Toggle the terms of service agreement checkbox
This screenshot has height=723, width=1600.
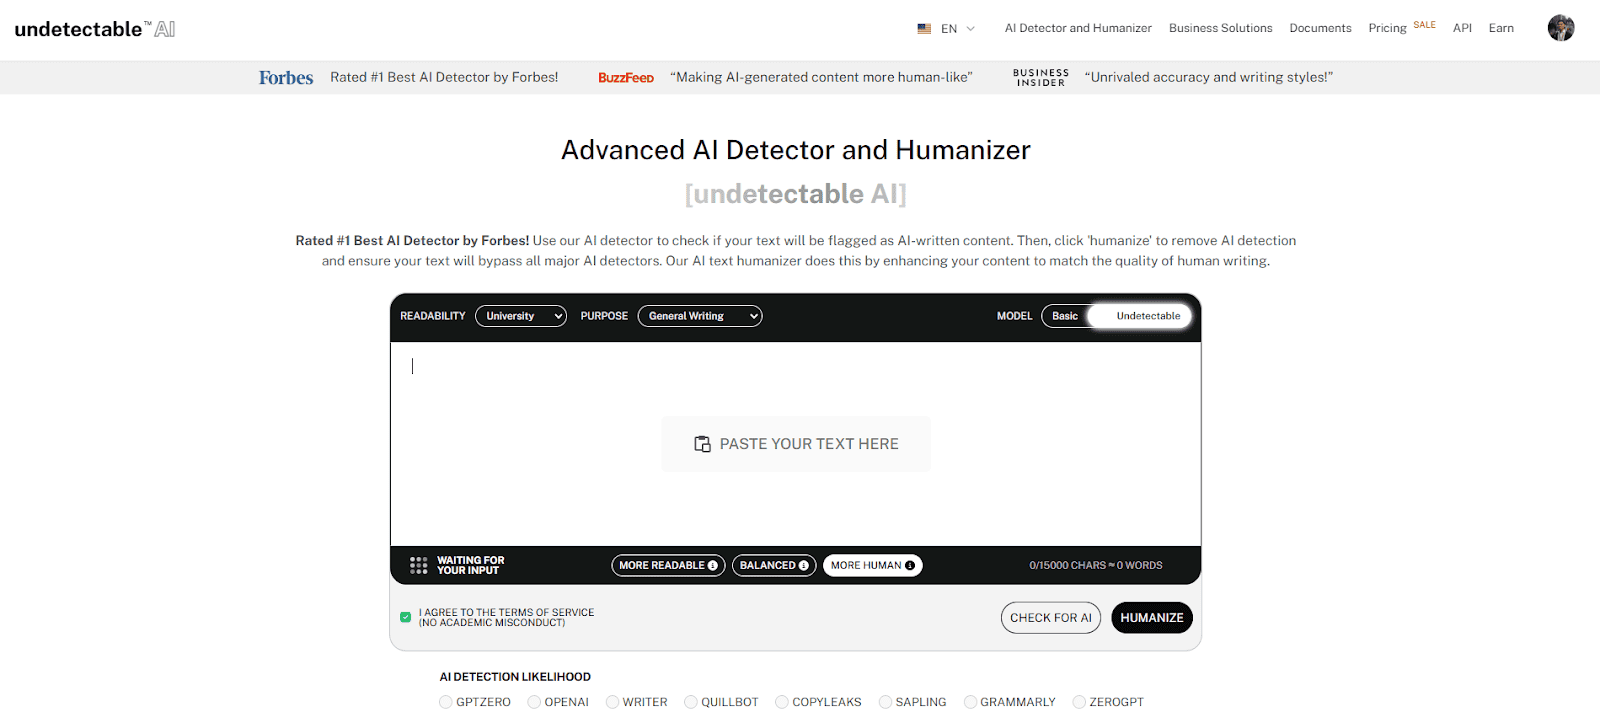click(x=405, y=617)
